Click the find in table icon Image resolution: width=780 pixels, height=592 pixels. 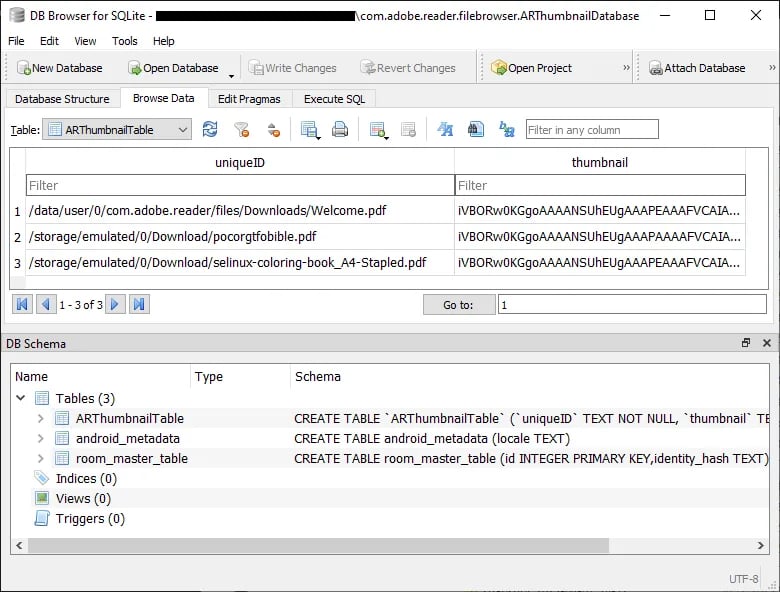coord(476,130)
